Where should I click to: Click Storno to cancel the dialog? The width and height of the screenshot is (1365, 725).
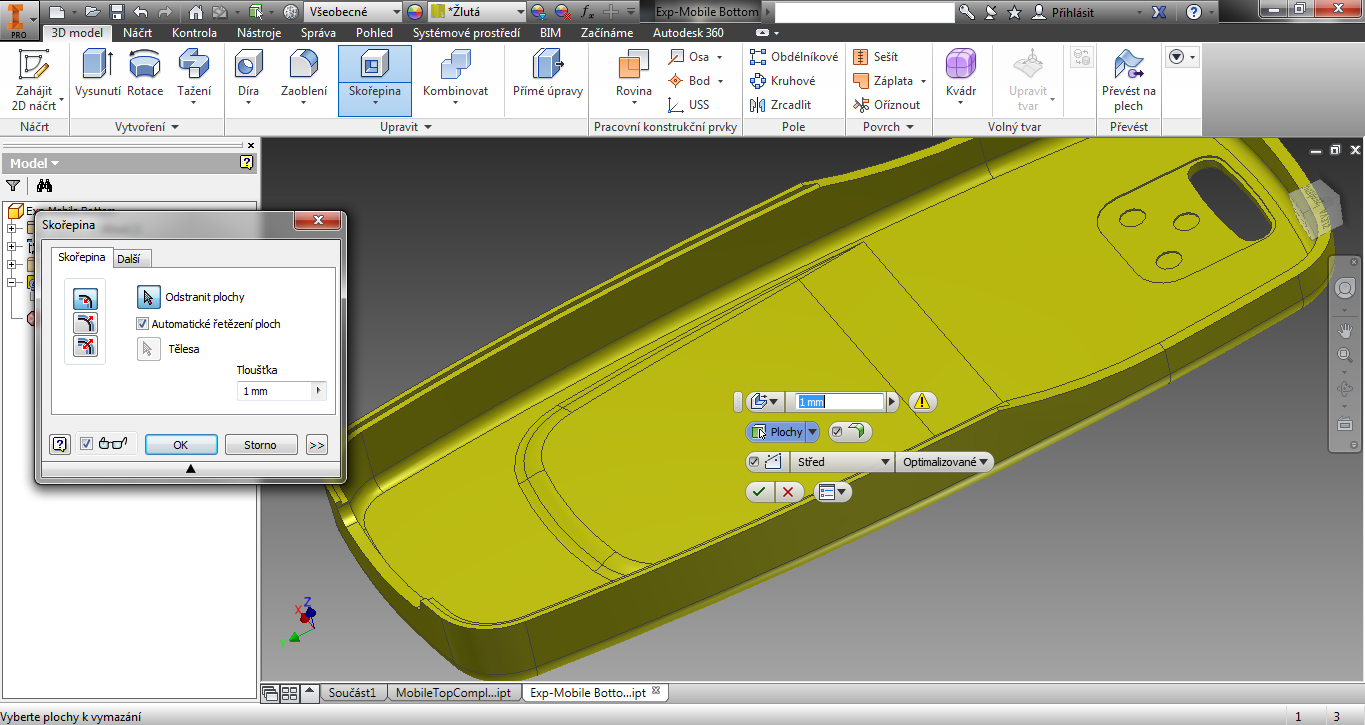tap(260, 445)
